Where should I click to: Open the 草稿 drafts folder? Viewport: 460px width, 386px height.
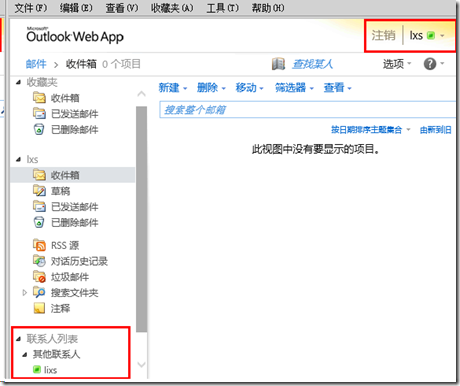tap(60, 191)
